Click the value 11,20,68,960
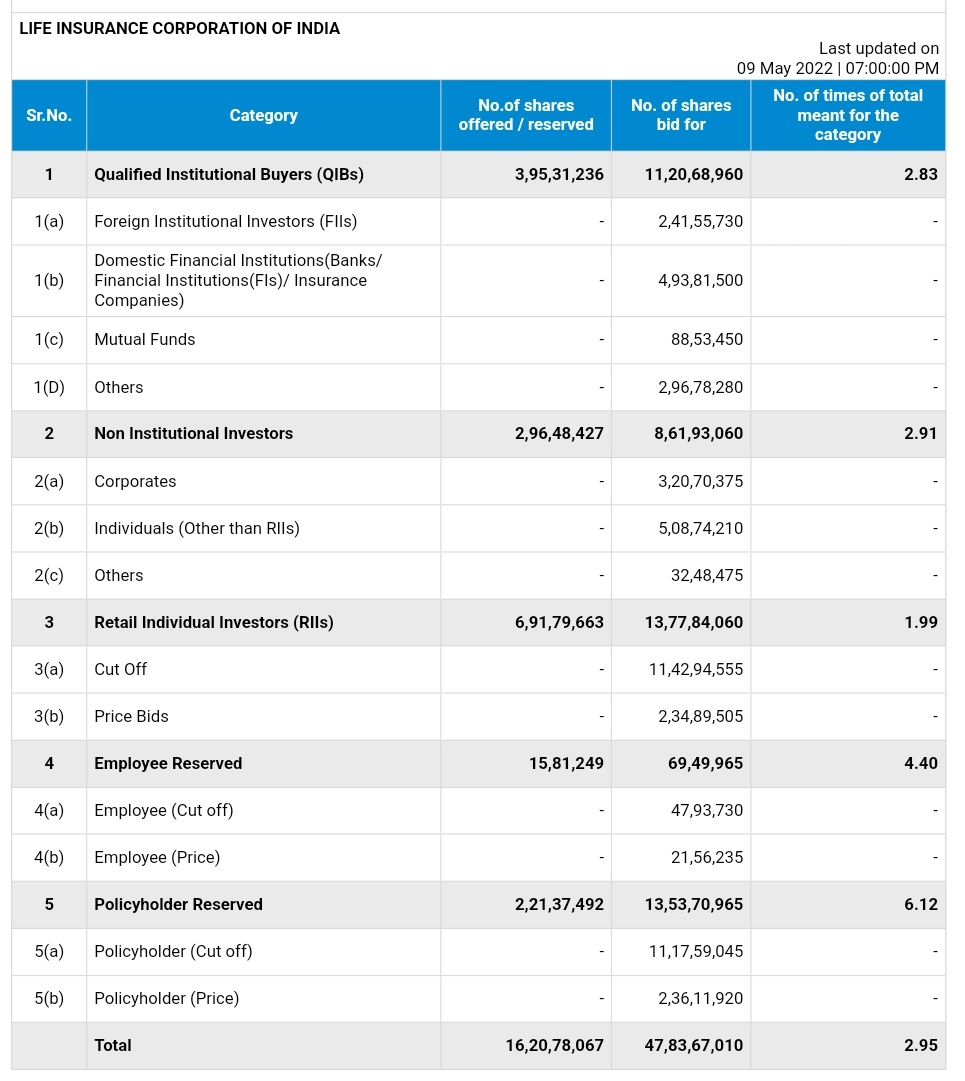The width and height of the screenshot is (965, 1081). pyautogui.click(x=693, y=174)
